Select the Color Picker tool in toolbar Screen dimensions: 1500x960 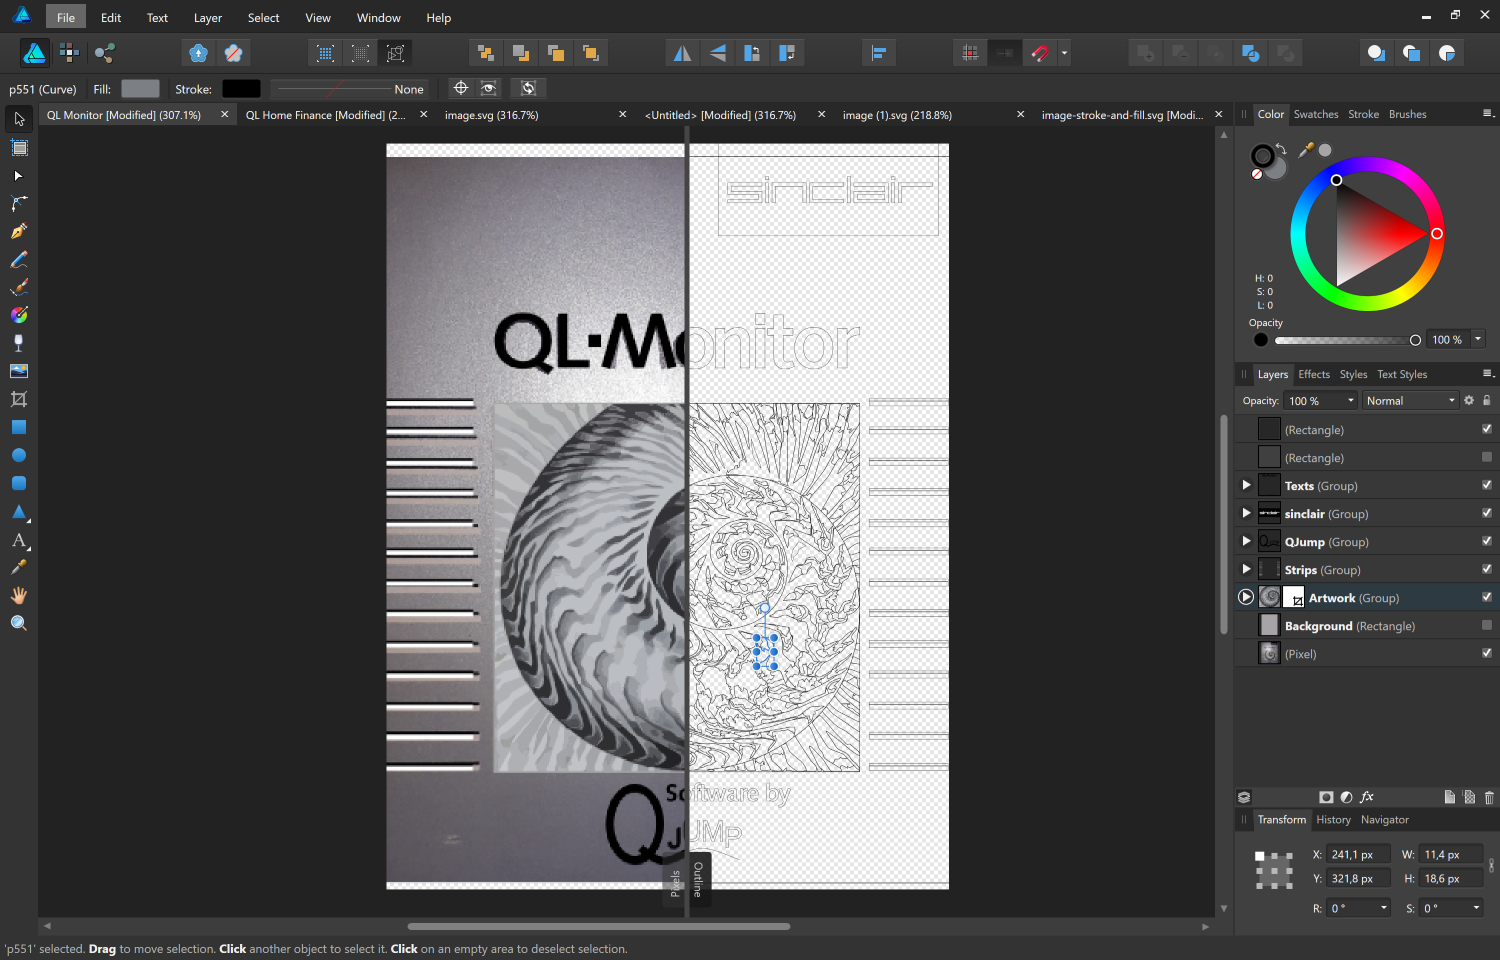click(x=19, y=567)
